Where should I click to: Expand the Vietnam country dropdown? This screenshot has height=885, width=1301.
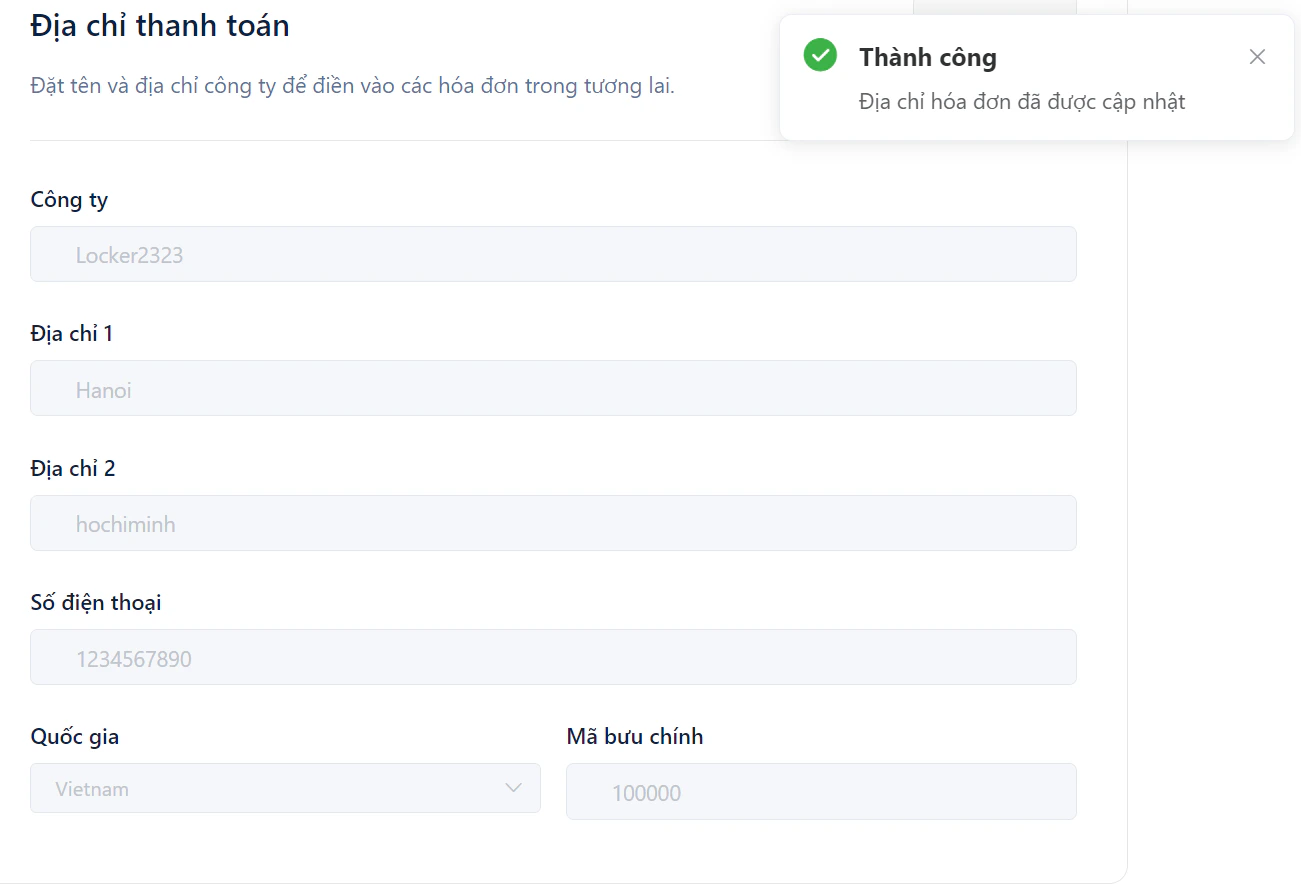click(x=285, y=788)
